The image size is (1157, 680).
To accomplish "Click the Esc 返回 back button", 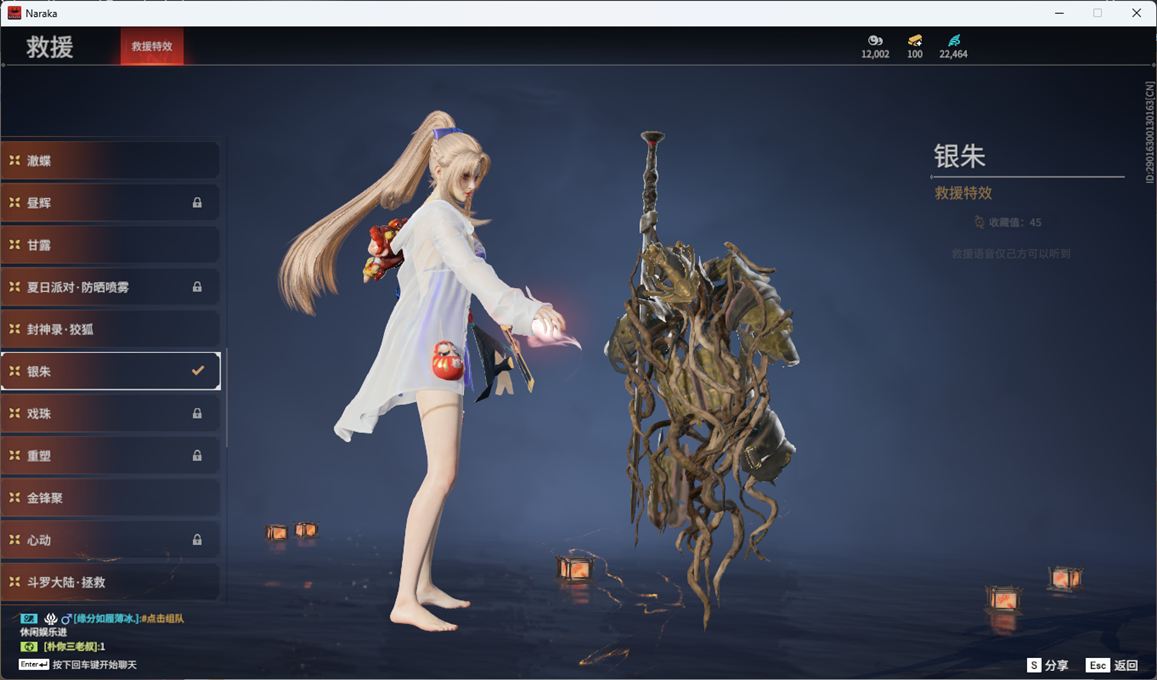I will pyautogui.click(x=1112, y=665).
